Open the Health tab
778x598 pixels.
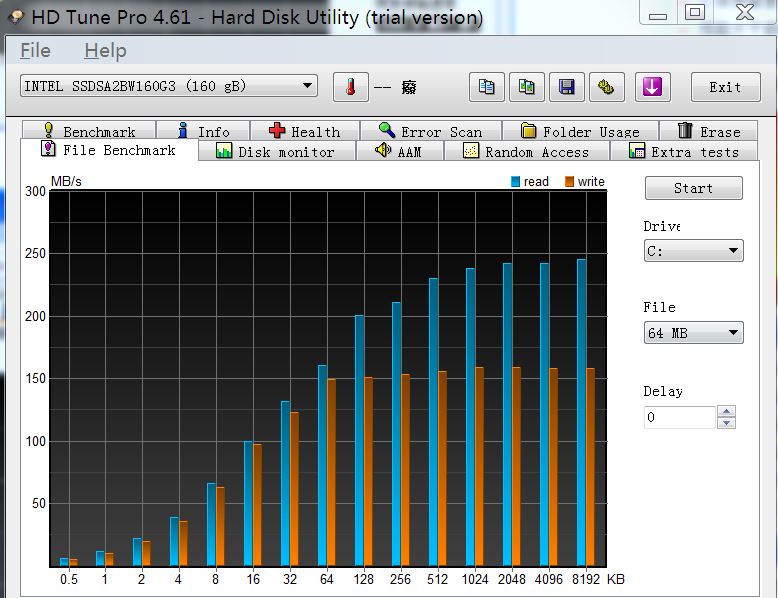pos(305,131)
